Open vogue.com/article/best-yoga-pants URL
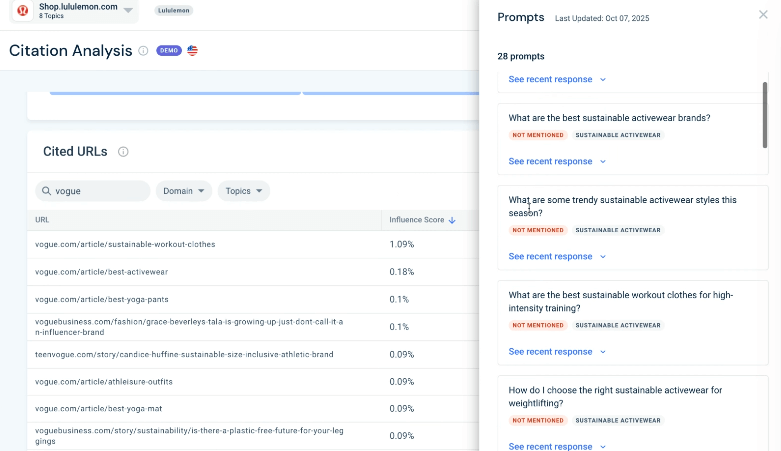 pos(102,300)
